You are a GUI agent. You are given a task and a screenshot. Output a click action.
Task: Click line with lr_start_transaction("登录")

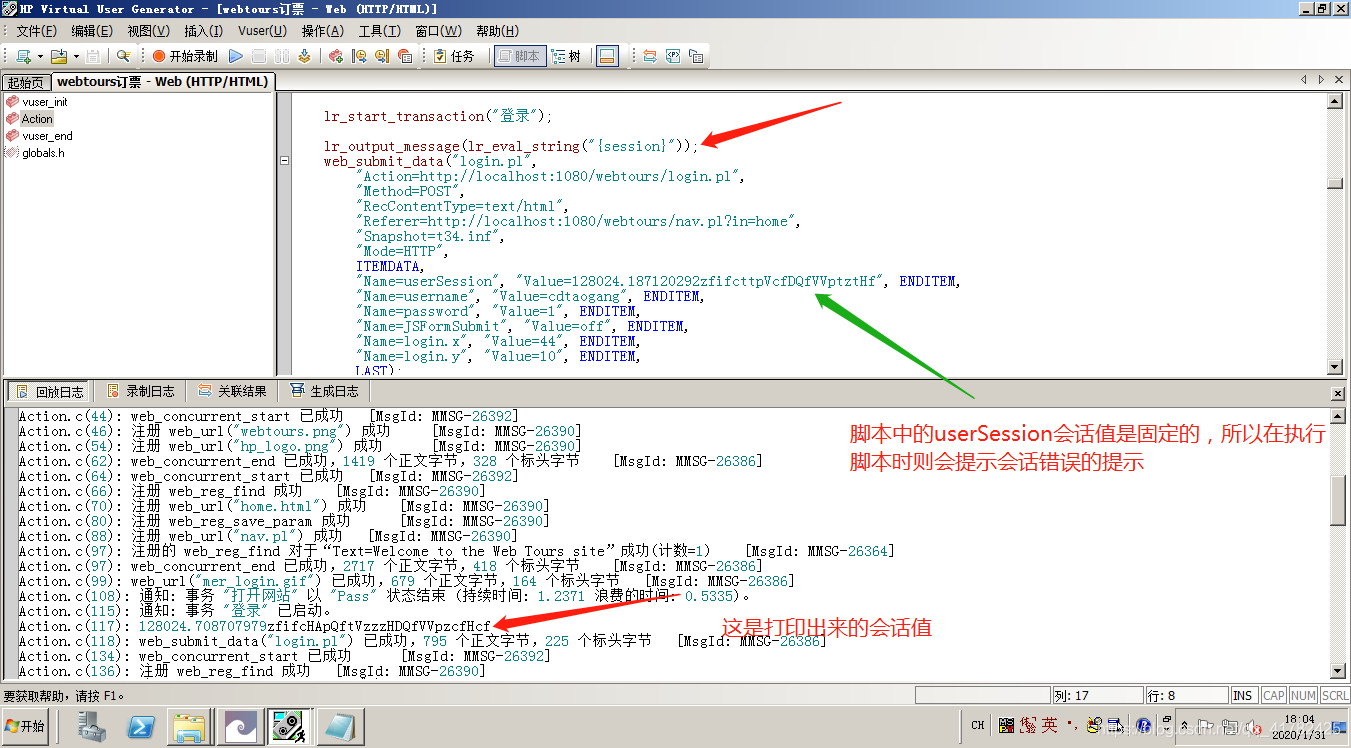[x=438, y=116]
